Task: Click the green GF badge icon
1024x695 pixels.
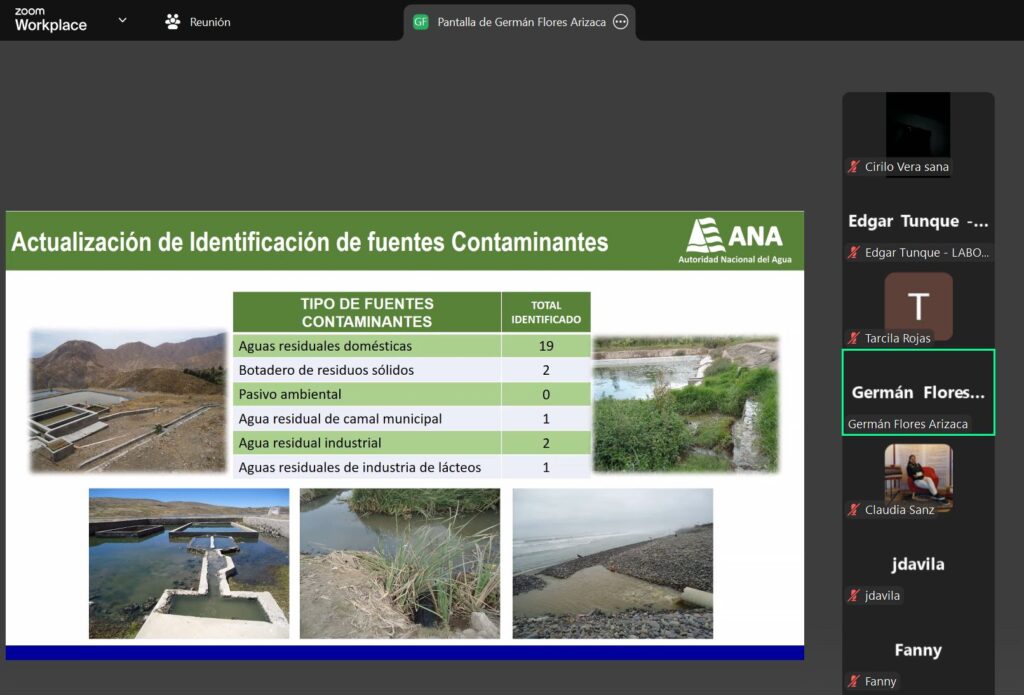Action: 421,22
